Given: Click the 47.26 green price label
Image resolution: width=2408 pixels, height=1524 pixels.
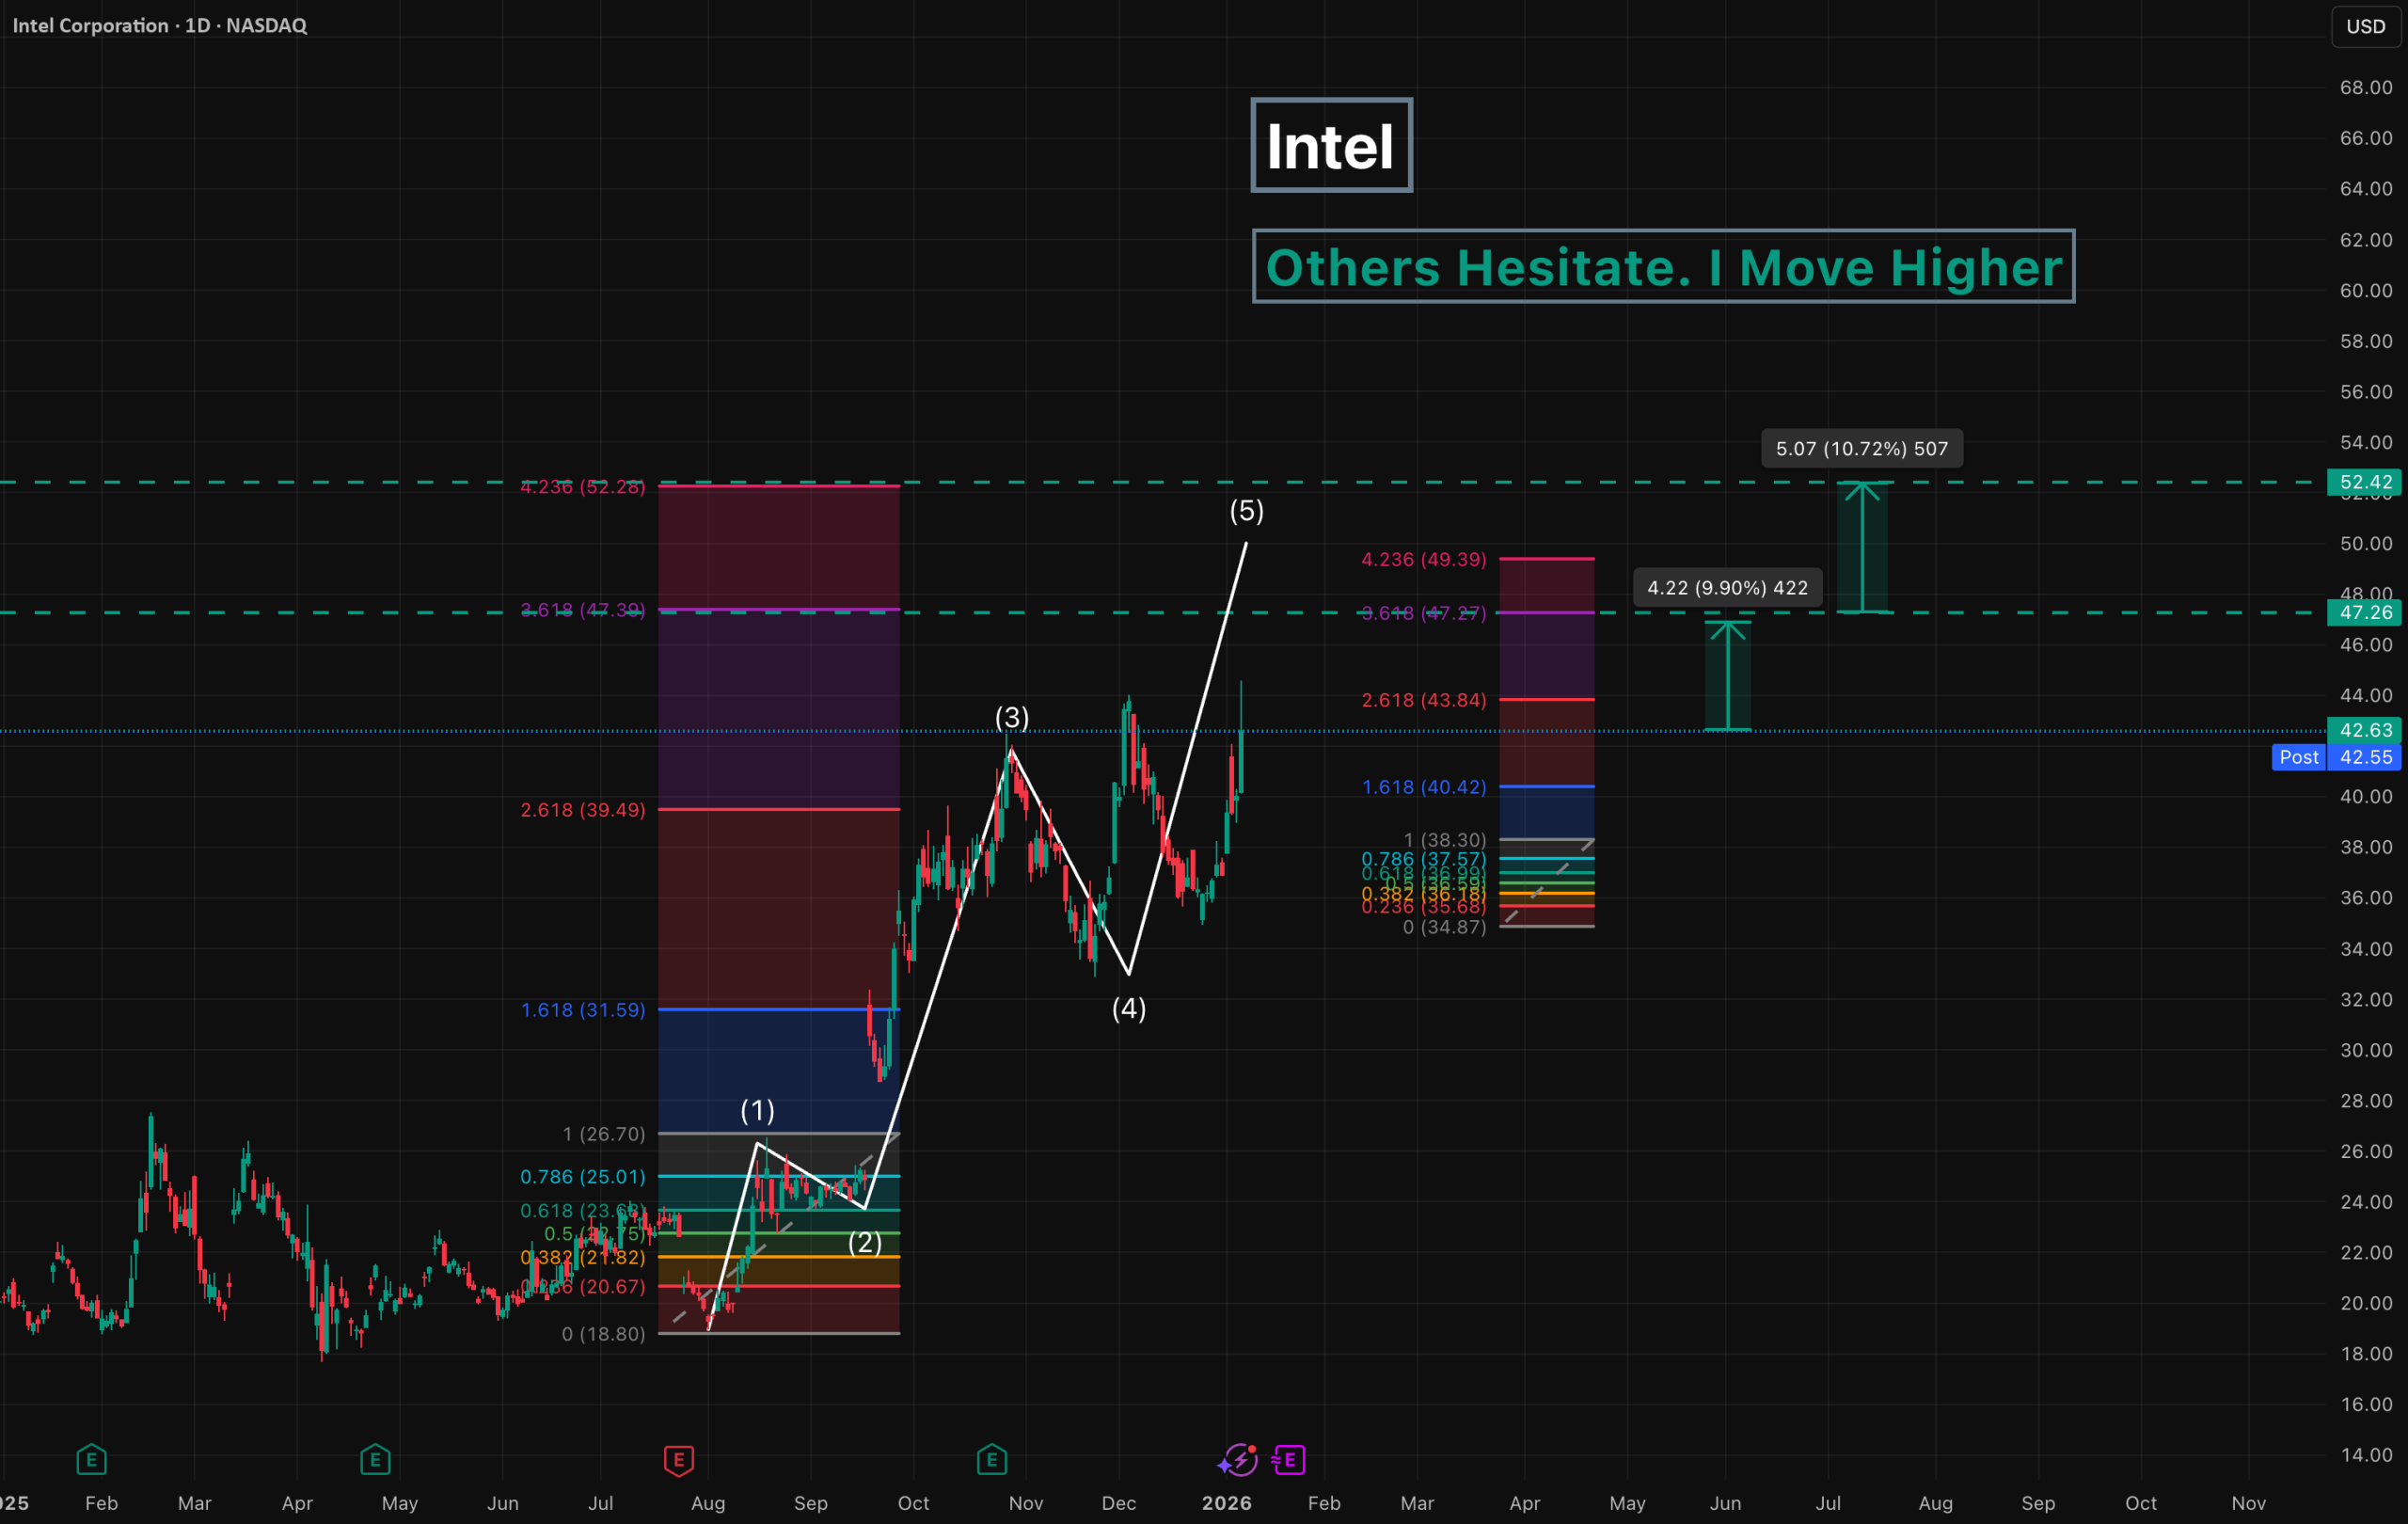Looking at the screenshot, I should 2364,612.
